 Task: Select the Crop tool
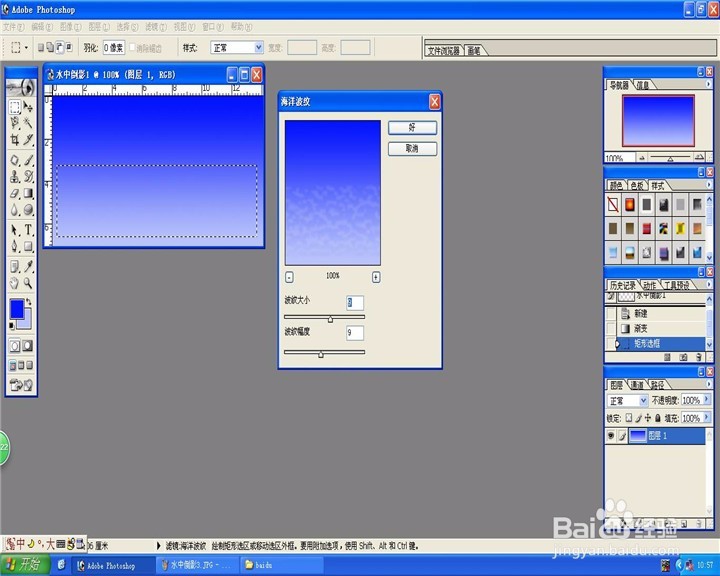[x=15, y=139]
